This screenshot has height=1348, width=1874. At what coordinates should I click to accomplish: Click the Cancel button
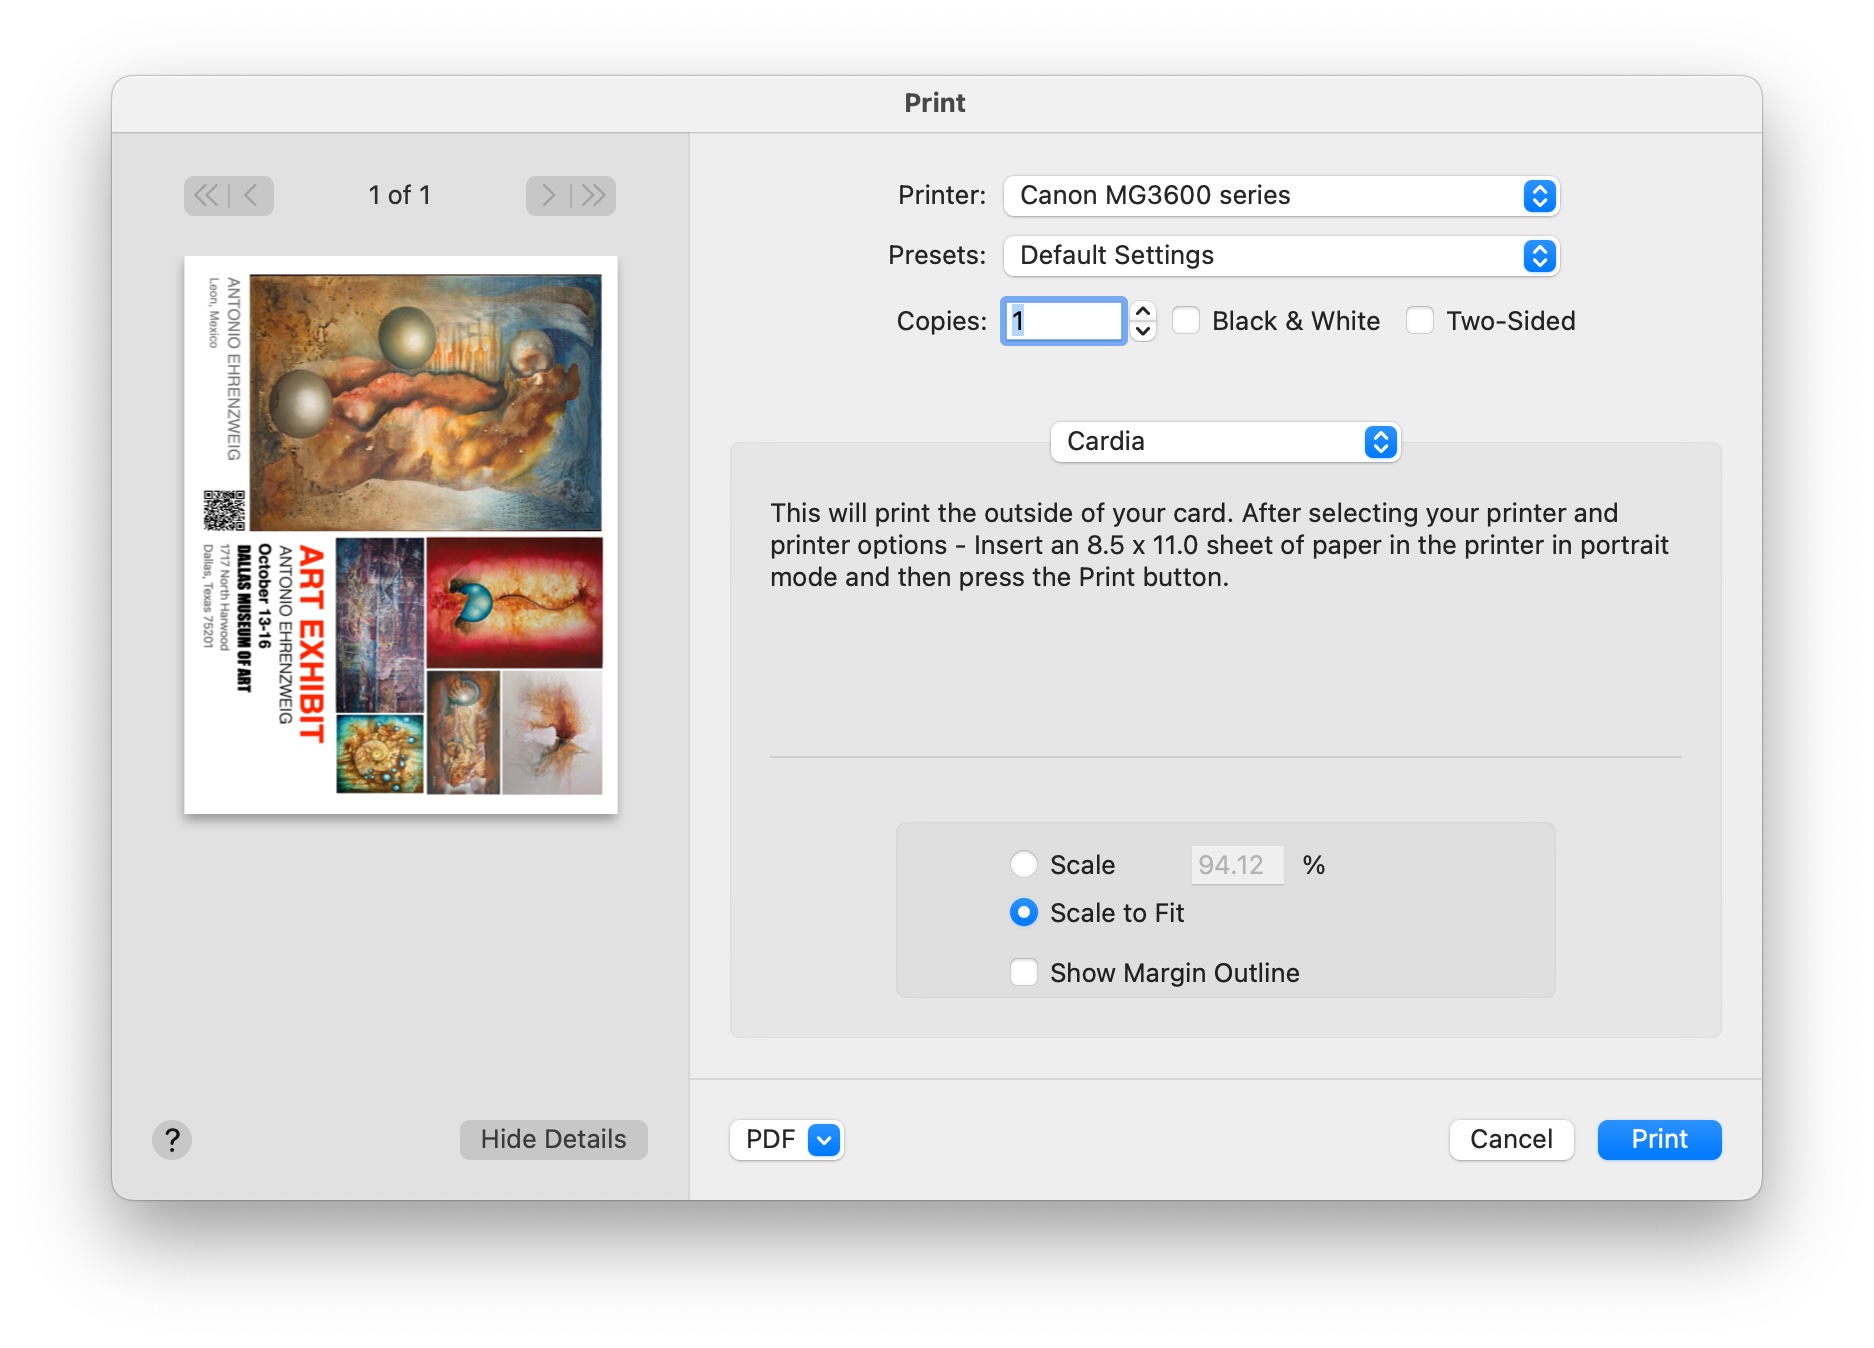coord(1511,1139)
